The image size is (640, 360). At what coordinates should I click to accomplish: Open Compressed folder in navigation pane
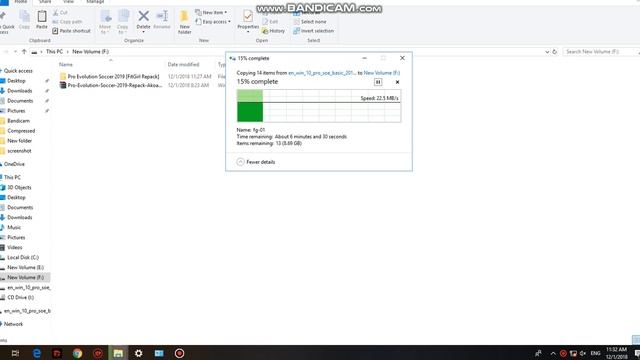click(21, 131)
